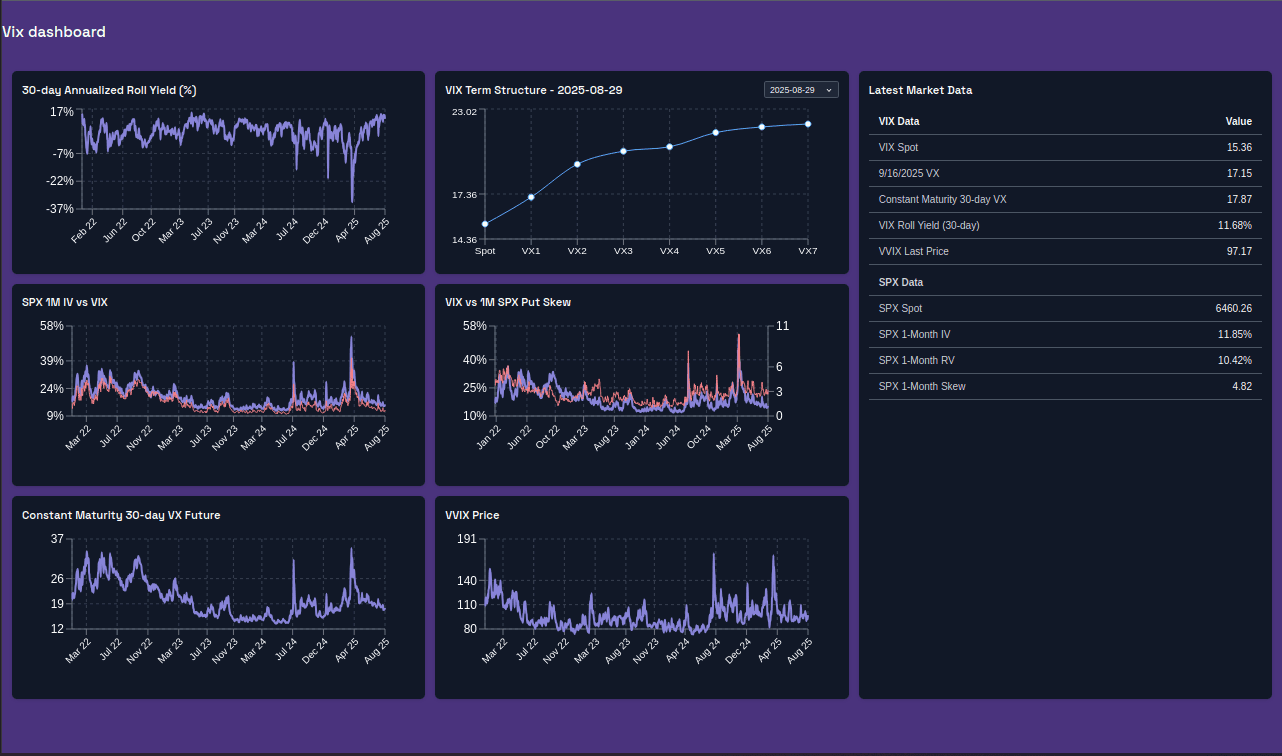Screen dimensions: 1282x756
Task: Click the Latest Market Data heading
Action: 920,90
